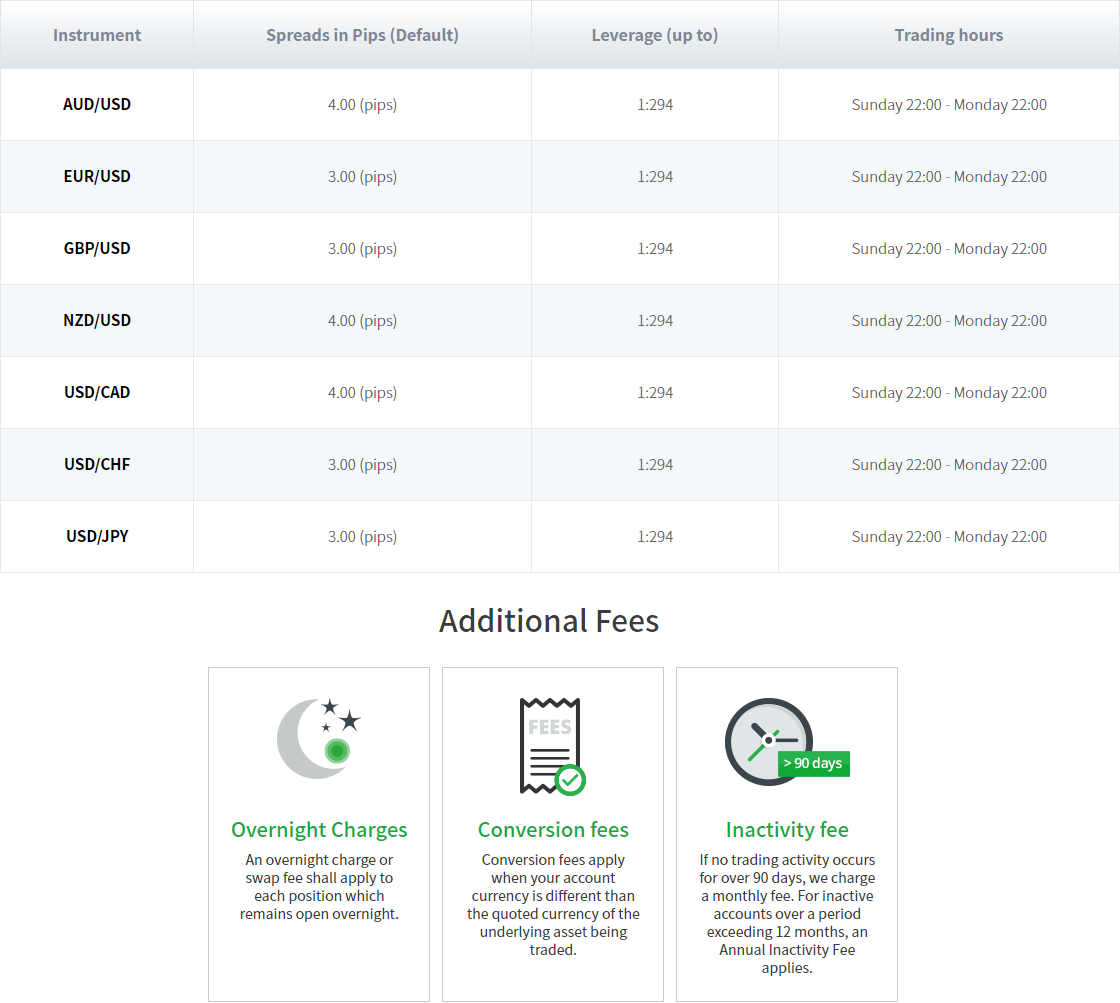Click the Spreads in Pips (Default) header
Viewport: 1120px width, 1003px height.
tap(362, 35)
